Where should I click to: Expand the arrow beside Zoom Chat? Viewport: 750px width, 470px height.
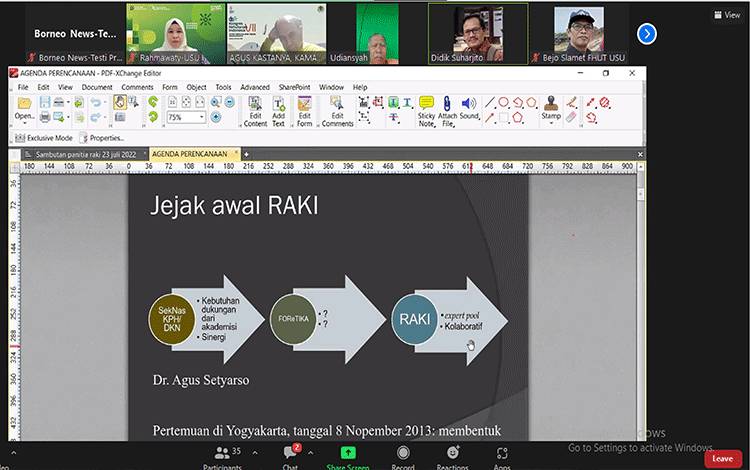click(310, 452)
